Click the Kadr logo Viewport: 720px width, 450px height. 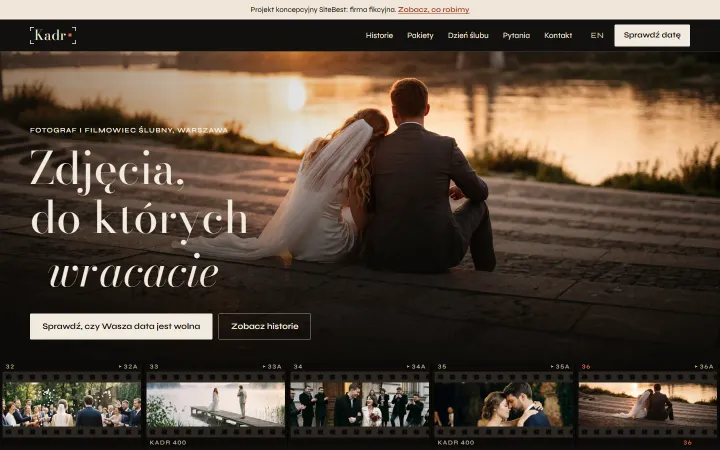(53, 35)
